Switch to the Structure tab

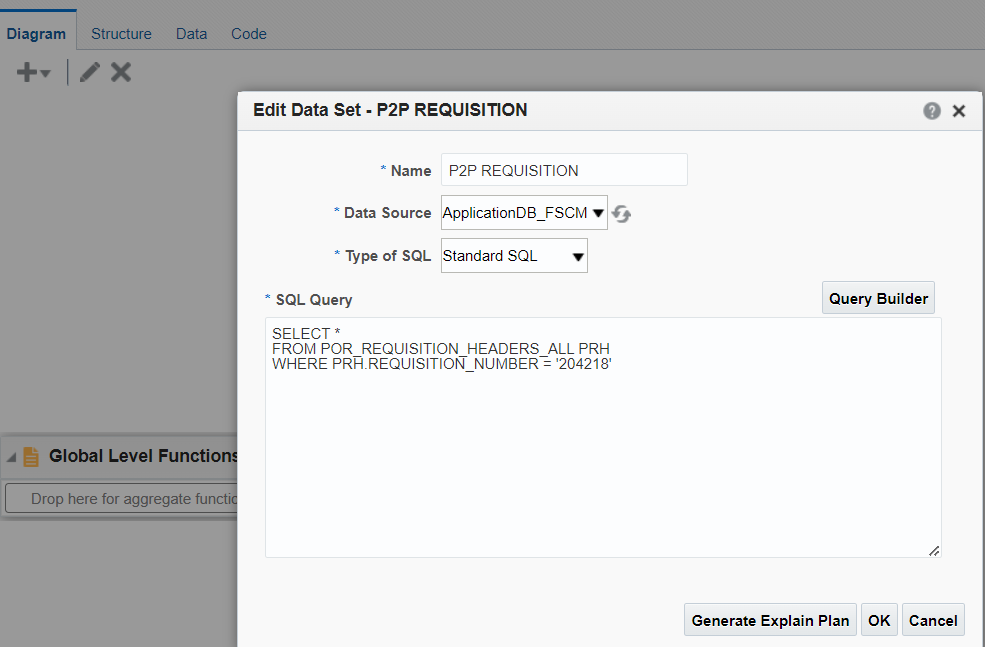[121, 34]
